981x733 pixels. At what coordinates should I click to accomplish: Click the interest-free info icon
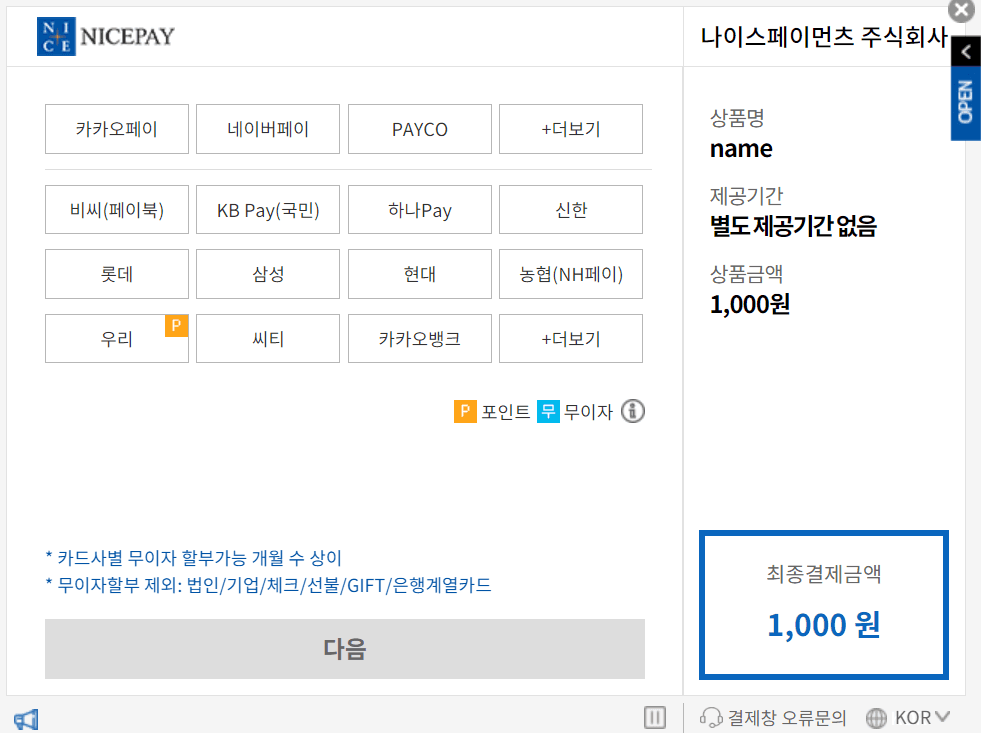[633, 411]
